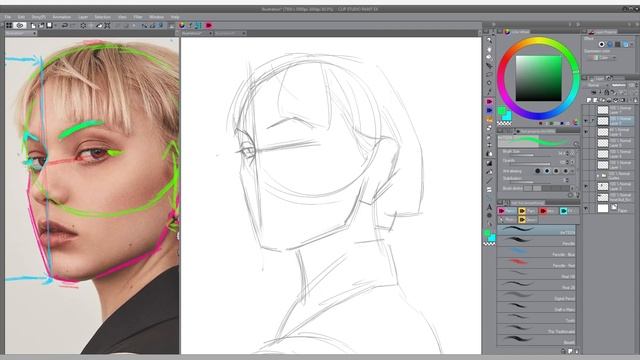This screenshot has width=640, height=360.
Task: Select the strongest anti-aliasing option
Action: [x=565, y=171]
